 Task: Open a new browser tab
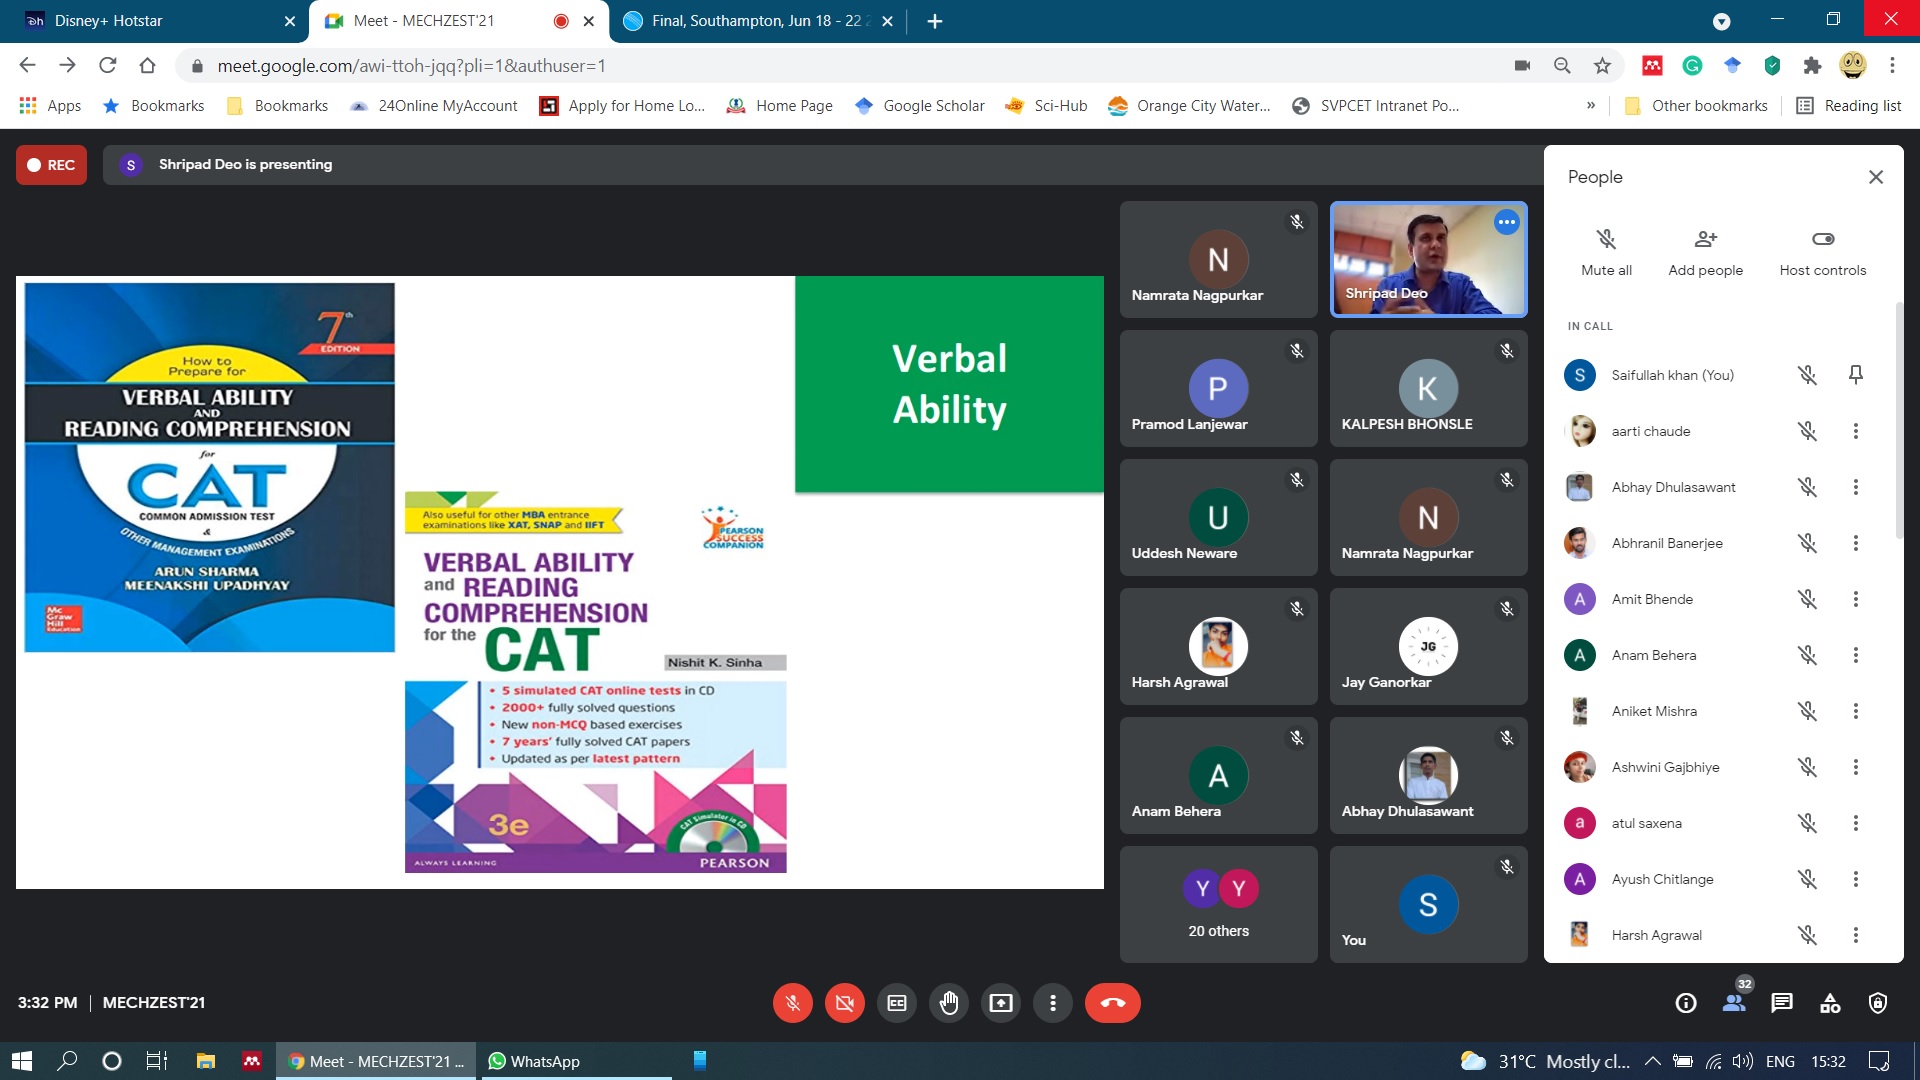tap(935, 21)
